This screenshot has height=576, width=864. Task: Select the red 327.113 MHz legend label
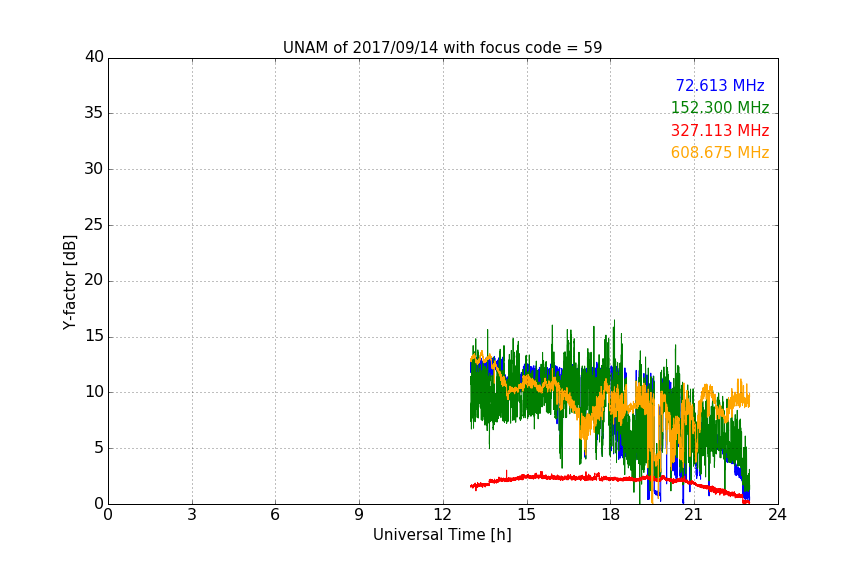tap(720, 131)
